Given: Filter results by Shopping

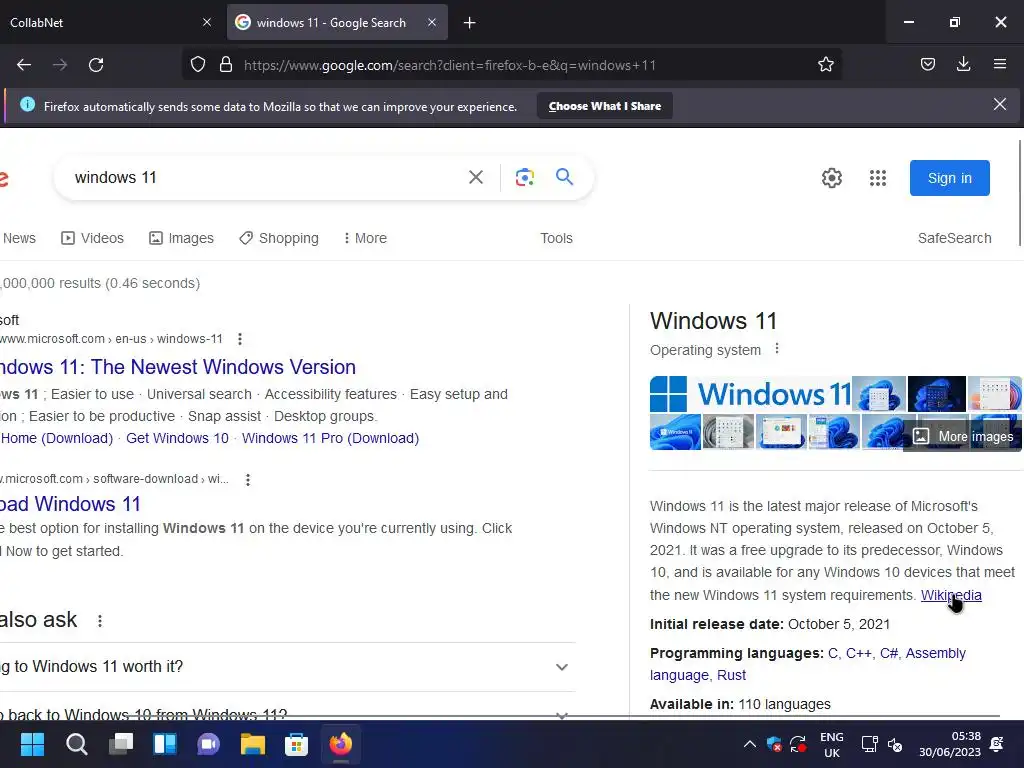Looking at the screenshot, I should click(x=279, y=238).
